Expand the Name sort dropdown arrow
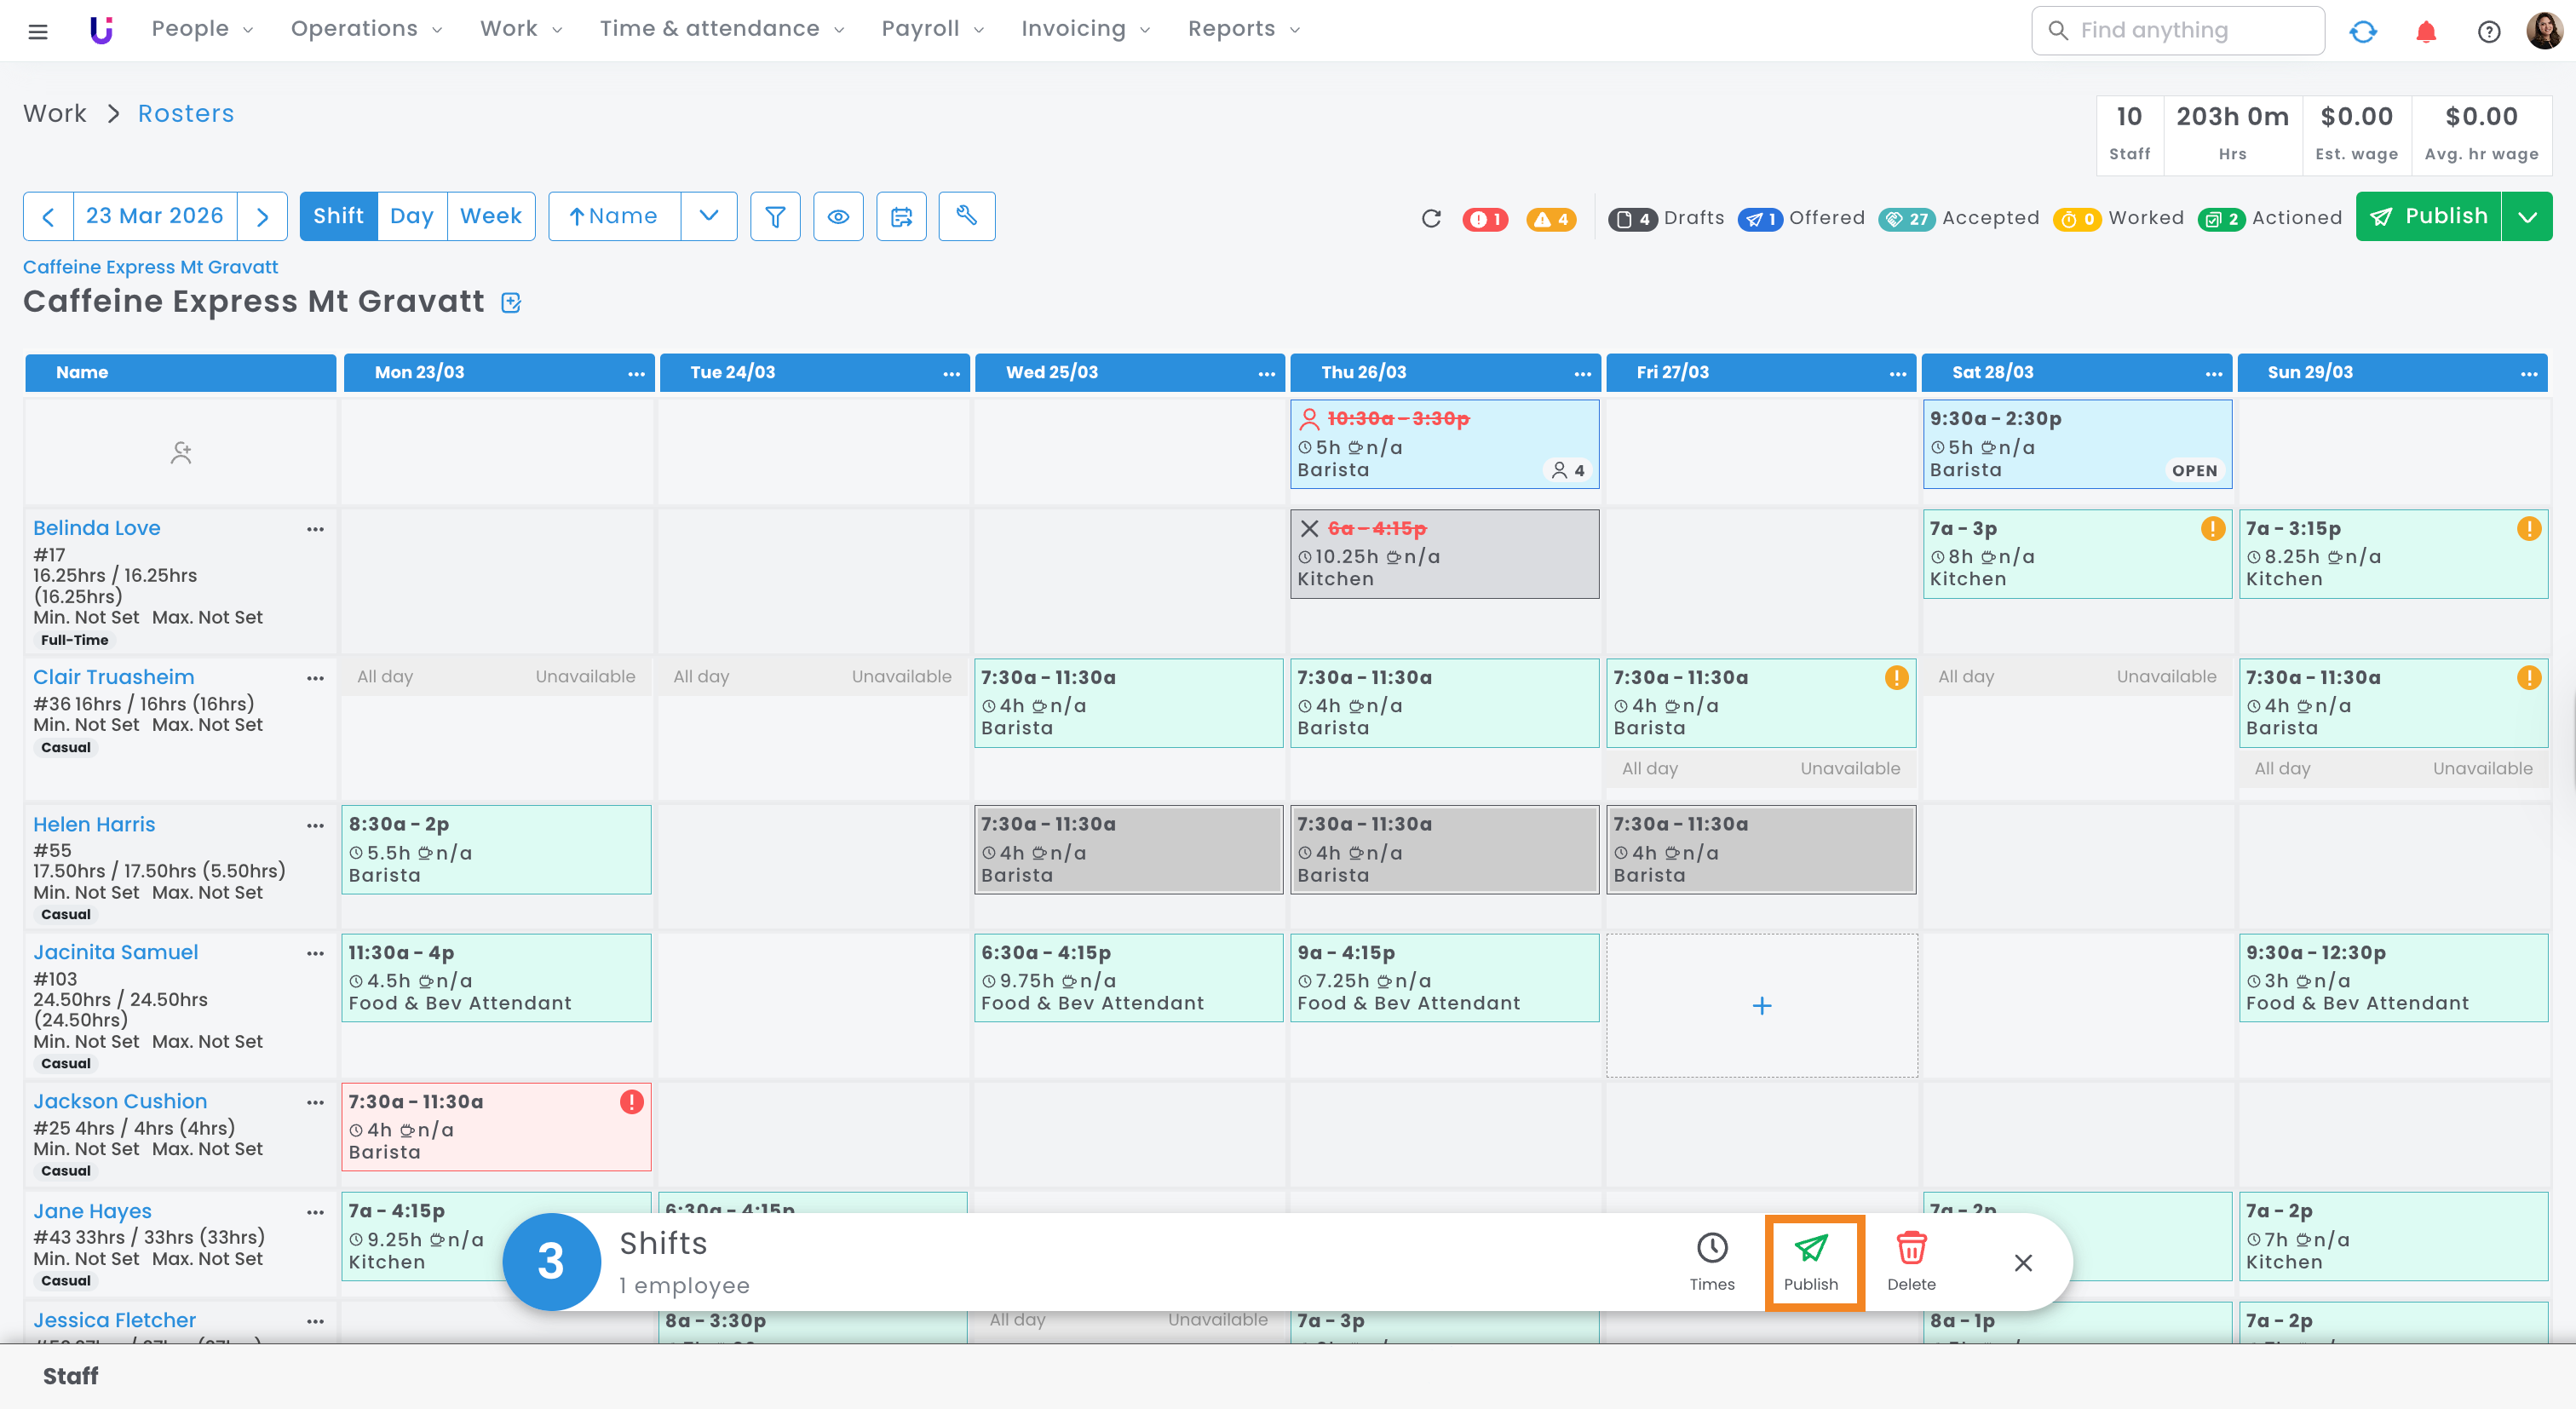The width and height of the screenshot is (2576, 1409). click(709, 216)
